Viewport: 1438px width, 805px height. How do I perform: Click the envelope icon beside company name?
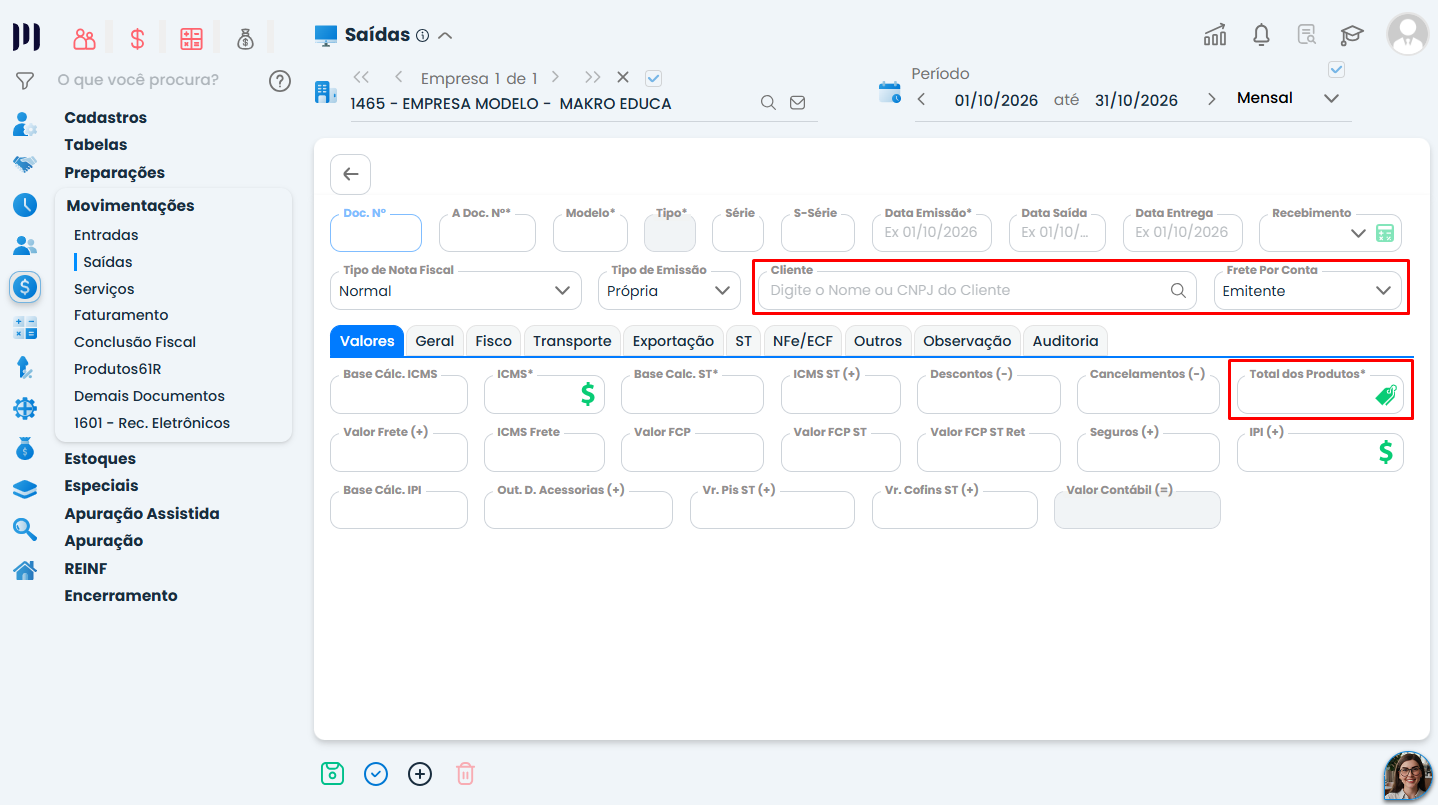pyautogui.click(x=797, y=102)
